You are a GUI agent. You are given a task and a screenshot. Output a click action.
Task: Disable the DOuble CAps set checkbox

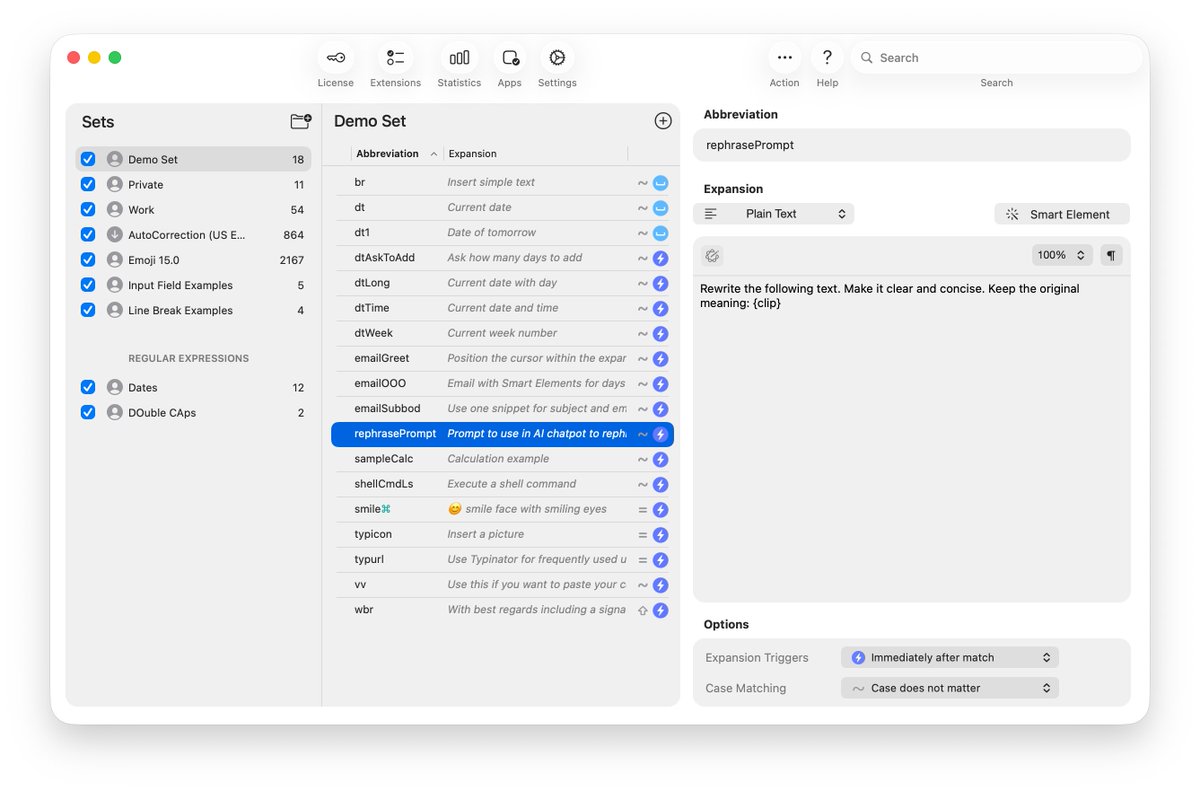click(88, 412)
